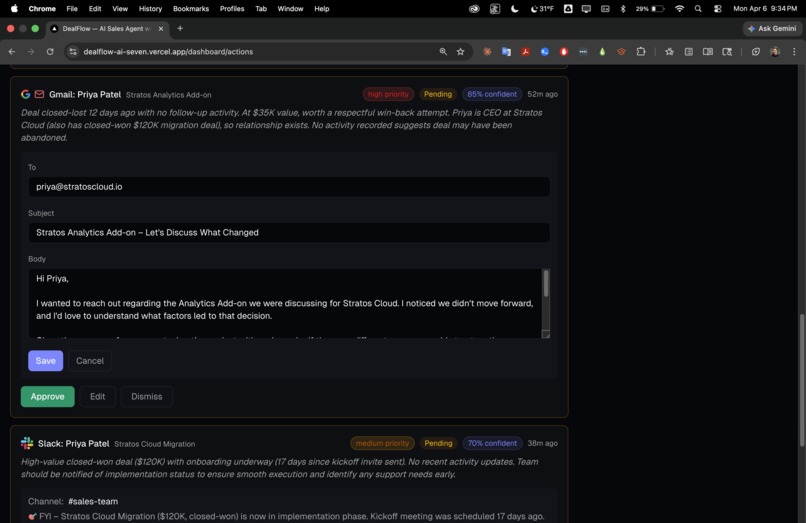Image resolution: width=806 pixels, height=523 pixels.
Task: Open Creative Cloud menu bar icon
Action: [474, 9]
